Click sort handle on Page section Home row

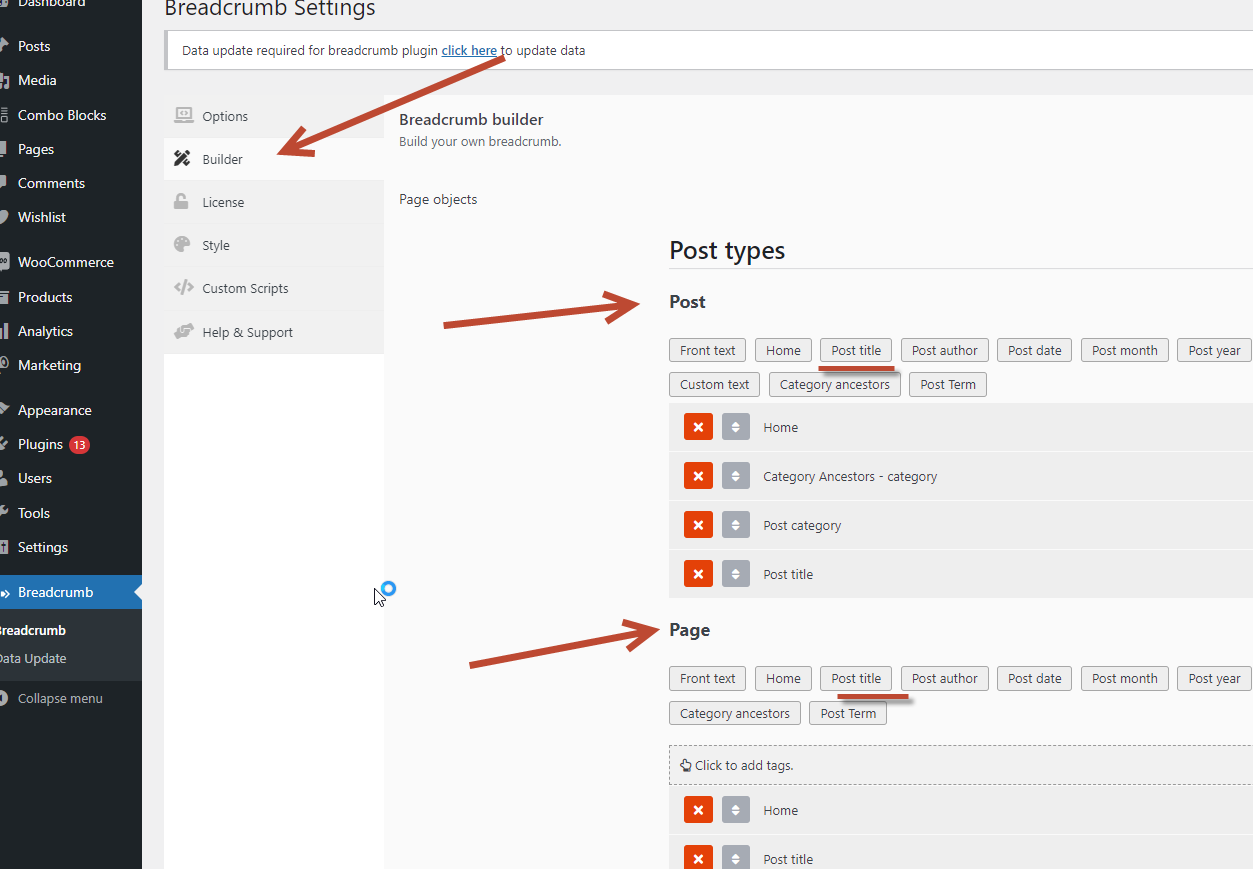coord(736,810)
